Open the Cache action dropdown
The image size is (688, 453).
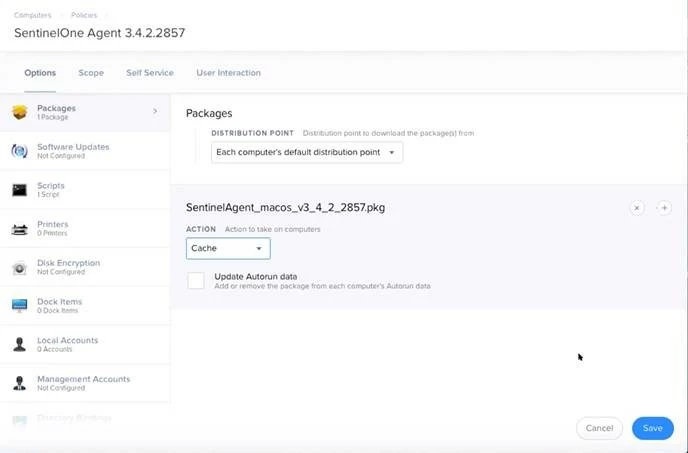pos(228,248)
